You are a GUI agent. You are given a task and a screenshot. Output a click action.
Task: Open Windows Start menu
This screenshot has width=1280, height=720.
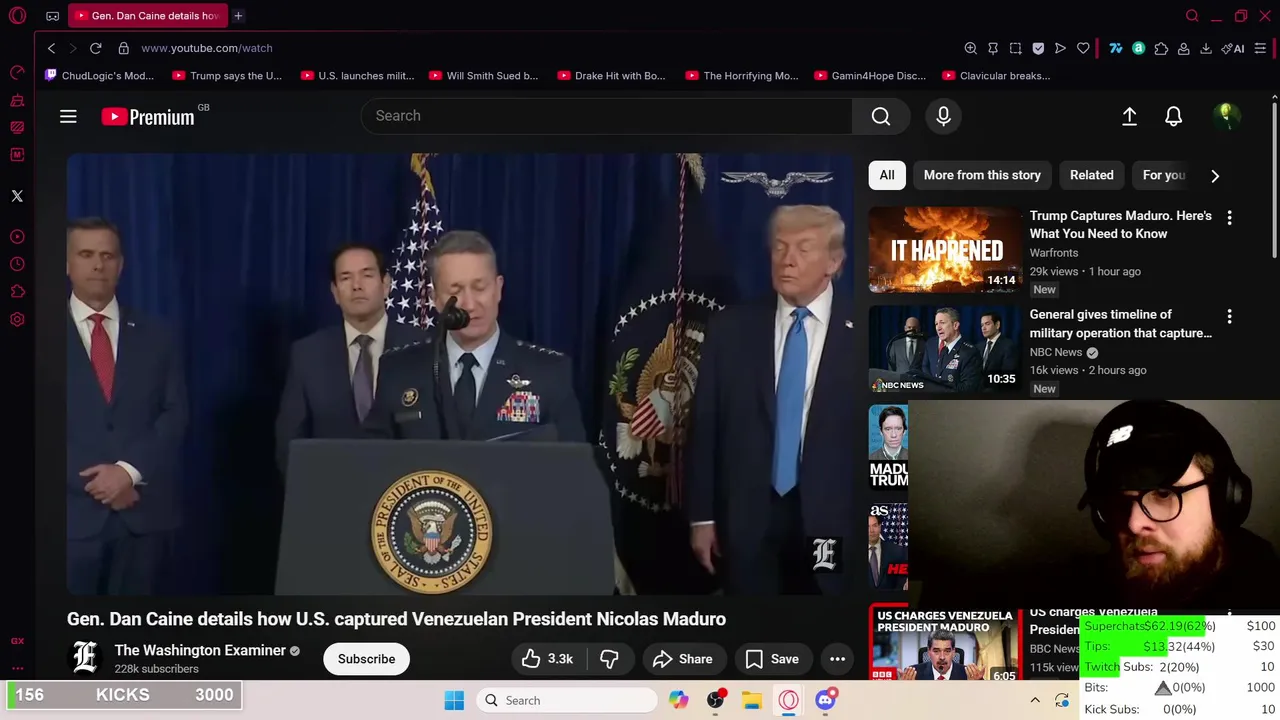click(454, 700)
